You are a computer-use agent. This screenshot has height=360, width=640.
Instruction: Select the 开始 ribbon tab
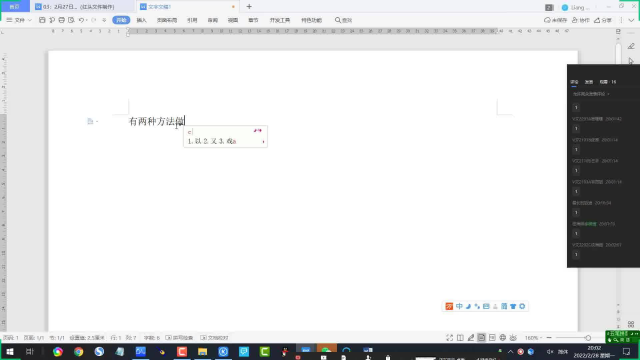coord(121,20)
